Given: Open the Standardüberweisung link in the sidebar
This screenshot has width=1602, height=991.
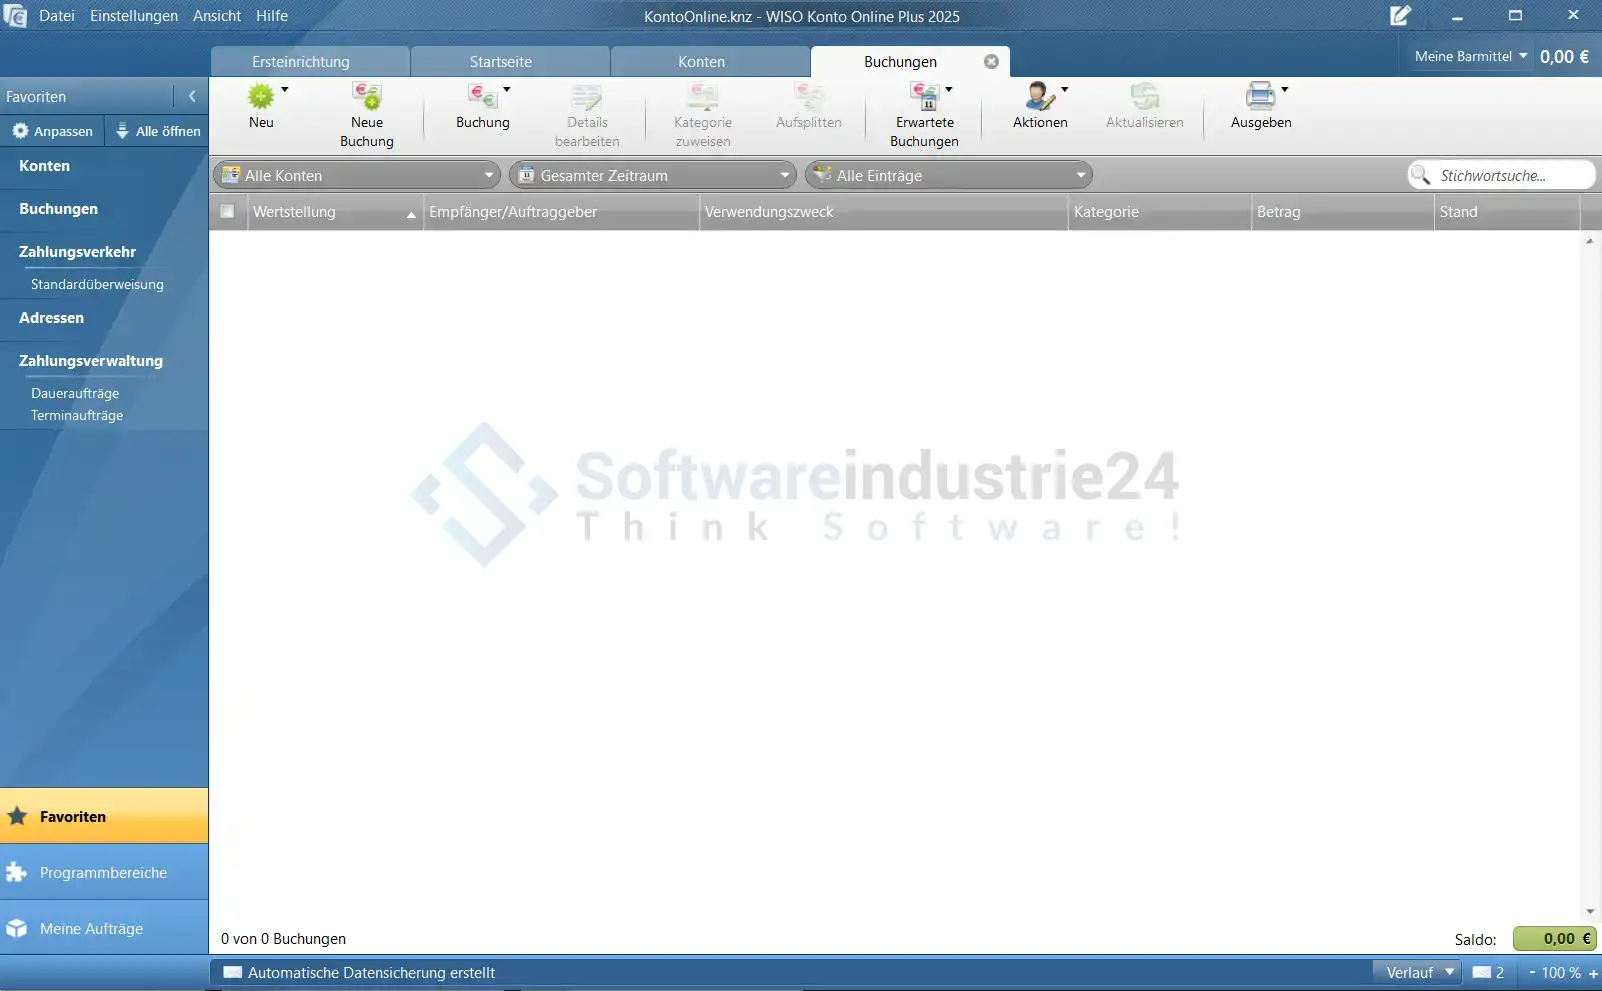Looking at the screenshot, I should point(97,285).
